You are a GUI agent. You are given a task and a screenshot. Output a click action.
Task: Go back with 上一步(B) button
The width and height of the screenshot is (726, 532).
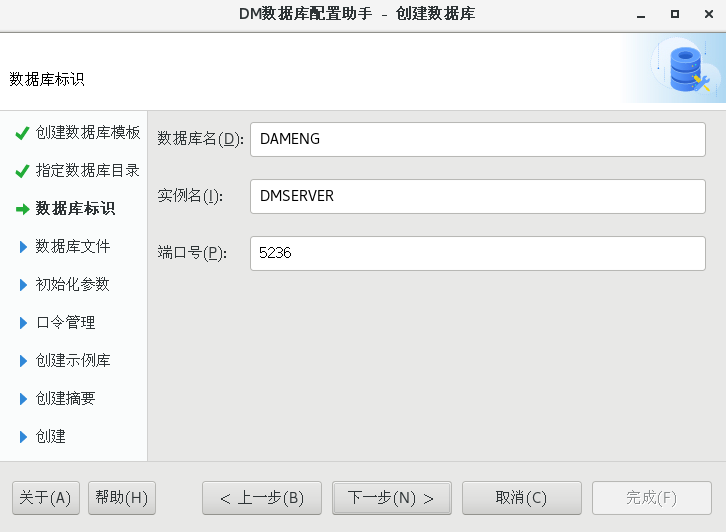pyautogui.click(x=261, y=498)
